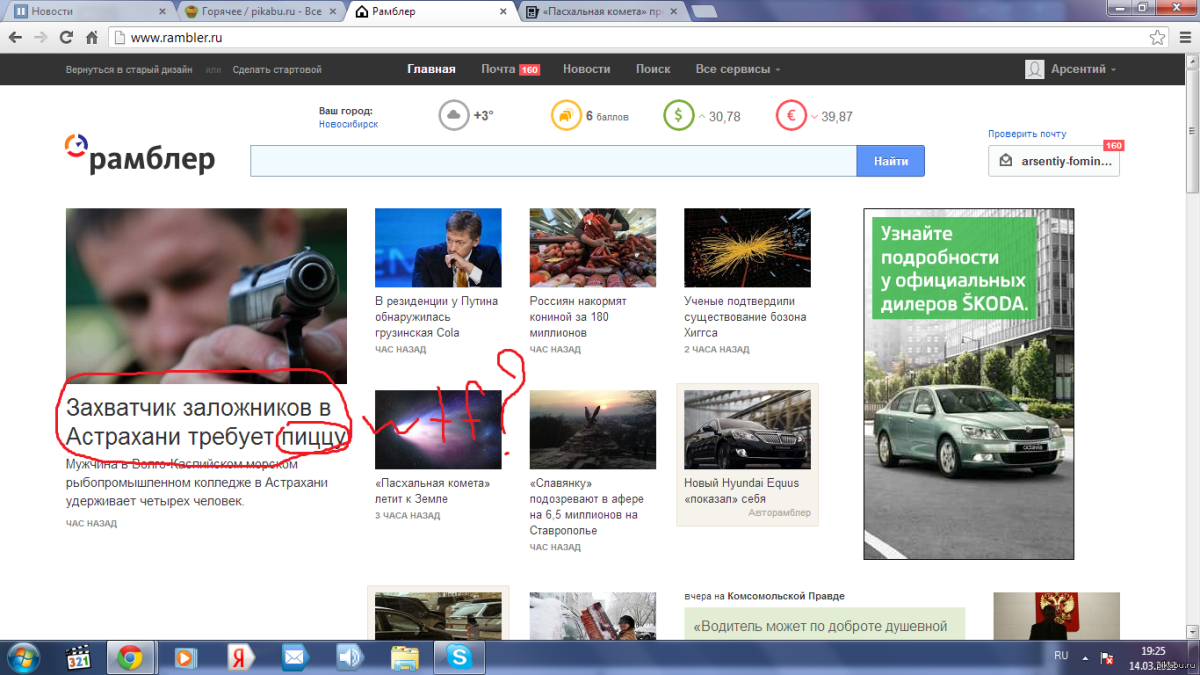
Task: Open the В резиденции у Путина headline
Action: 436,316
